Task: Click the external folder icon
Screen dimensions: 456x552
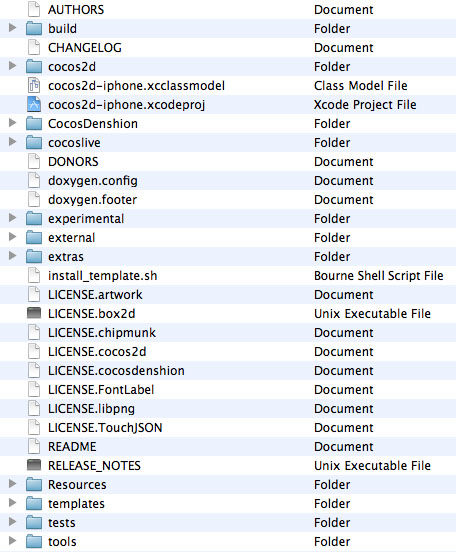Action: pos(34,237)
